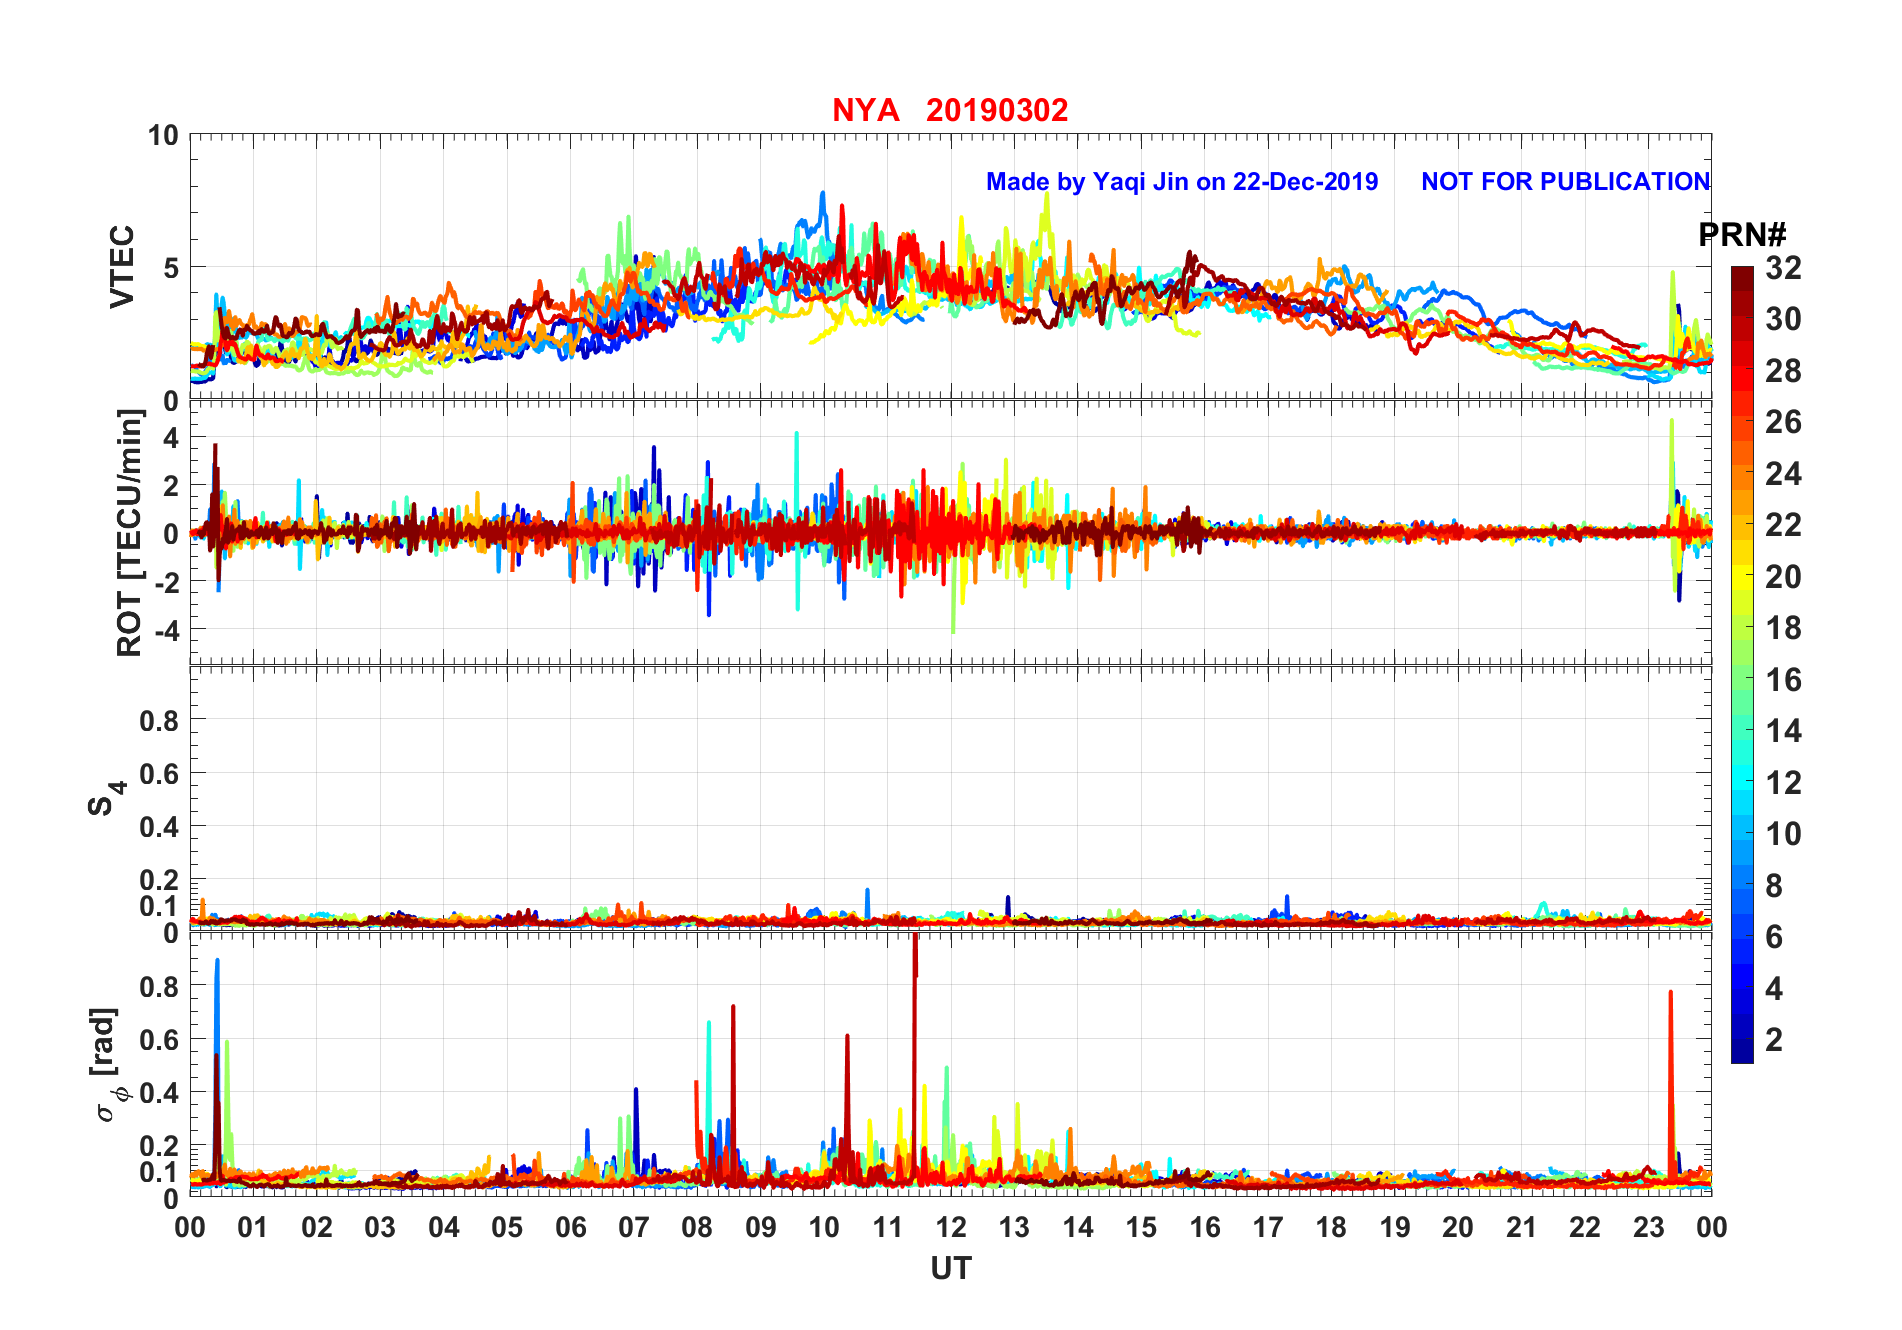Click colorbar tick label 22
The height and width of the screenshot is (1330, 1902).
point(1783,525)
